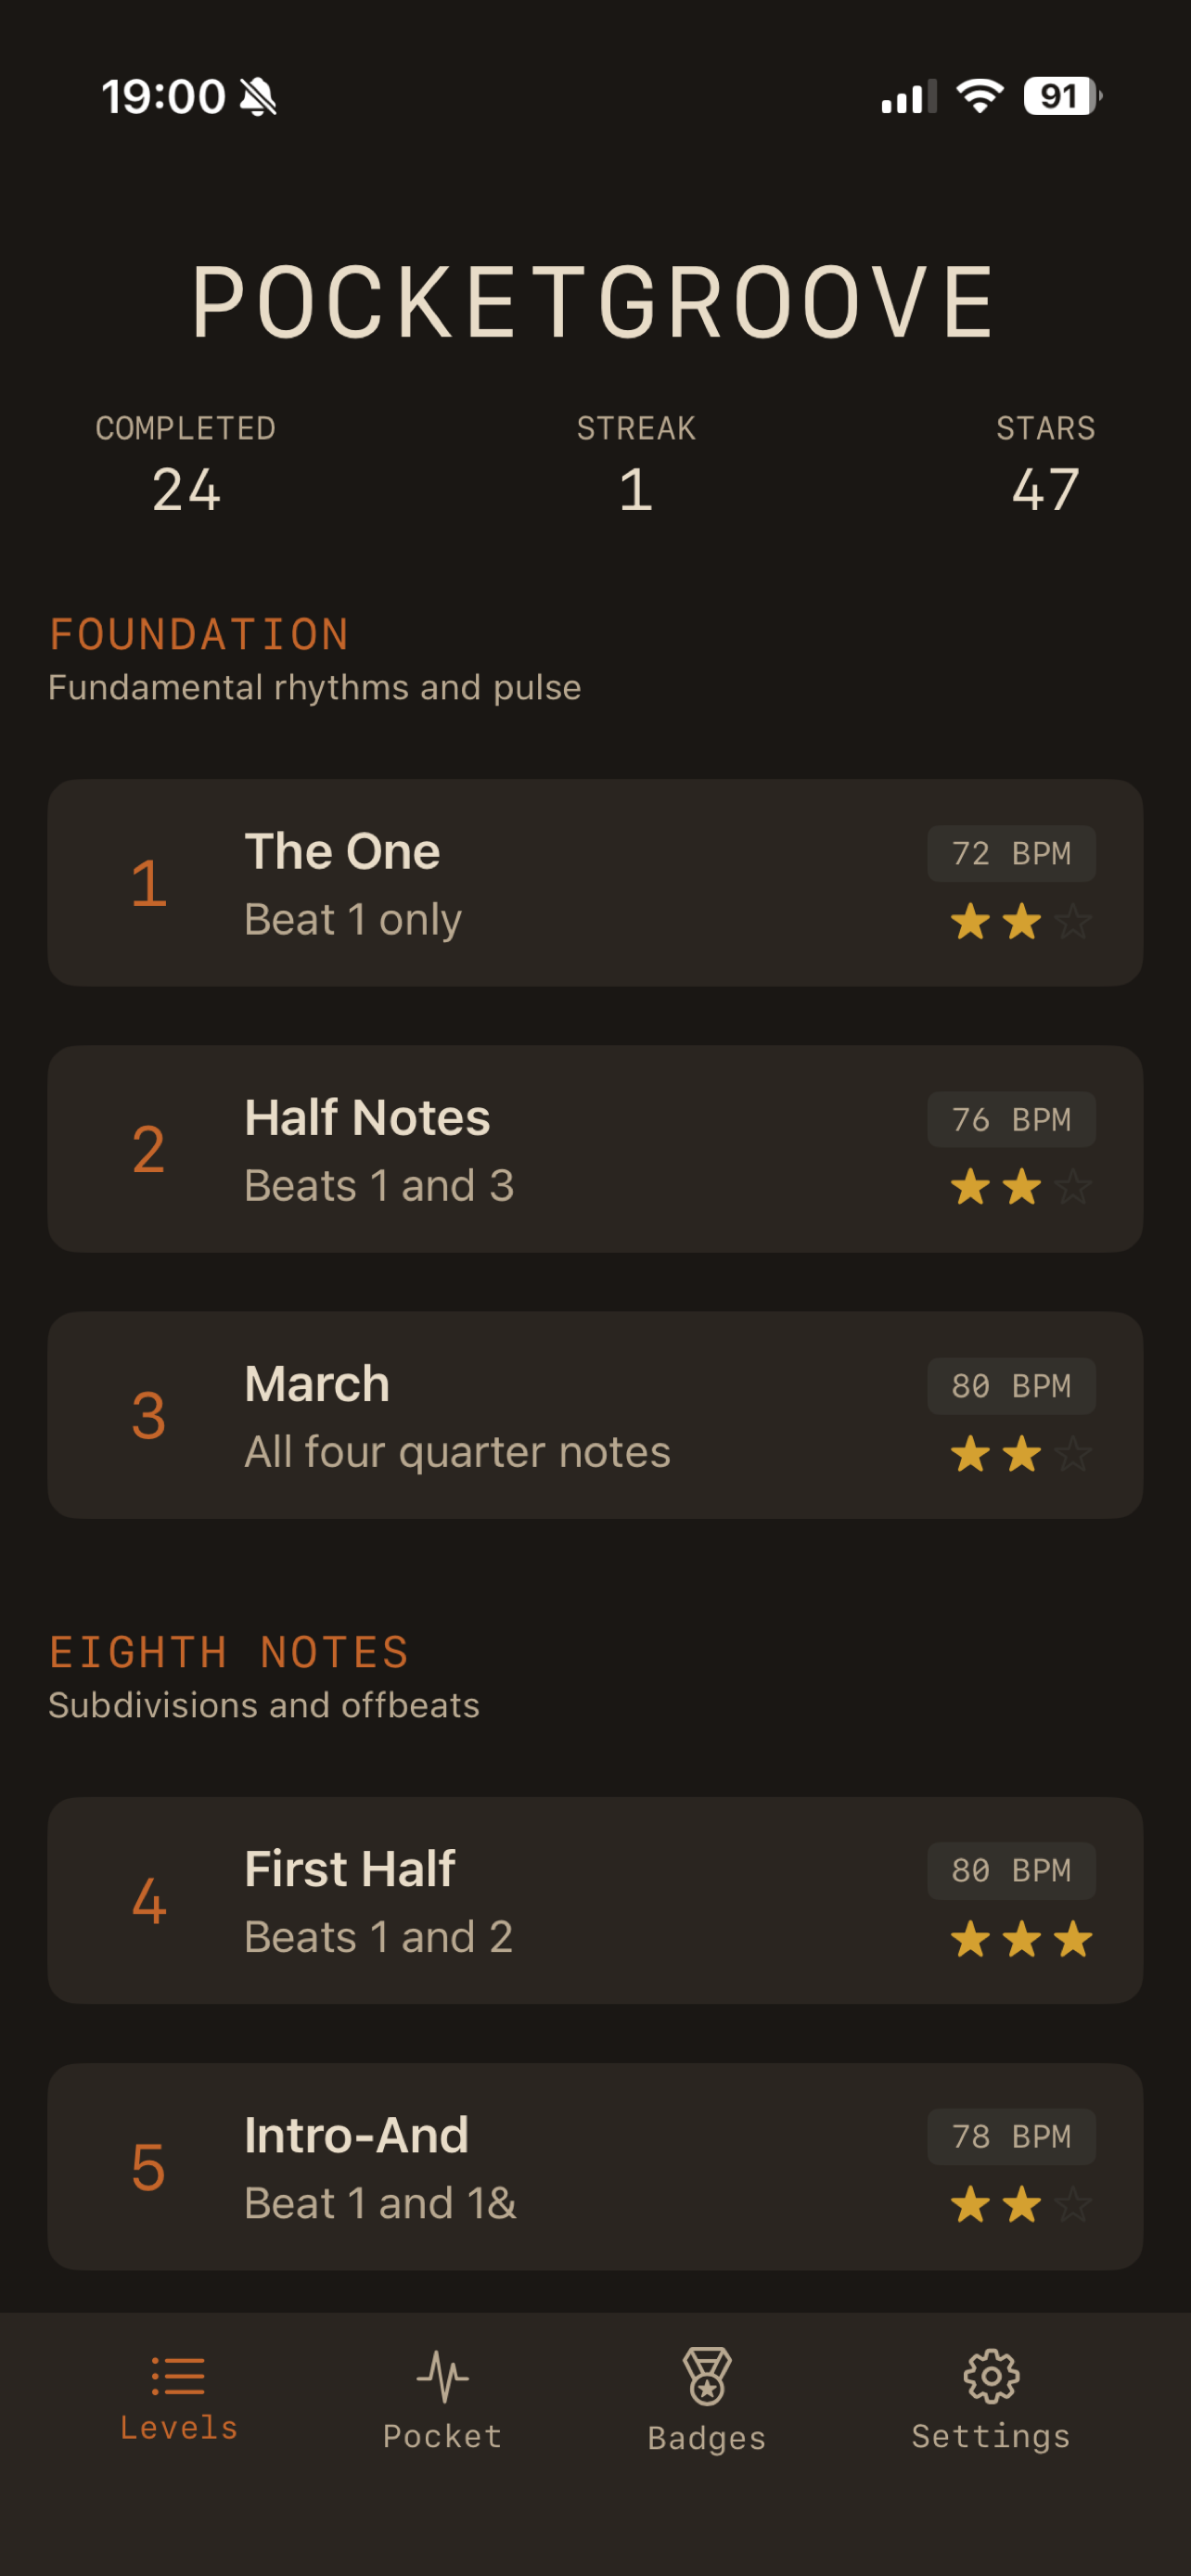The width and height of the screenshot is (1191, 2576).
Task: Tap the silent mode bell icon
Action: click(259, 97)
